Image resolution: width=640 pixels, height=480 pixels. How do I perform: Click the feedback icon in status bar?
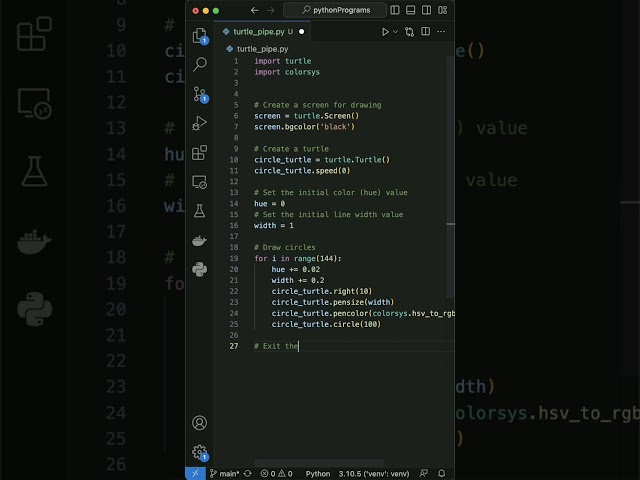[424, 473]
